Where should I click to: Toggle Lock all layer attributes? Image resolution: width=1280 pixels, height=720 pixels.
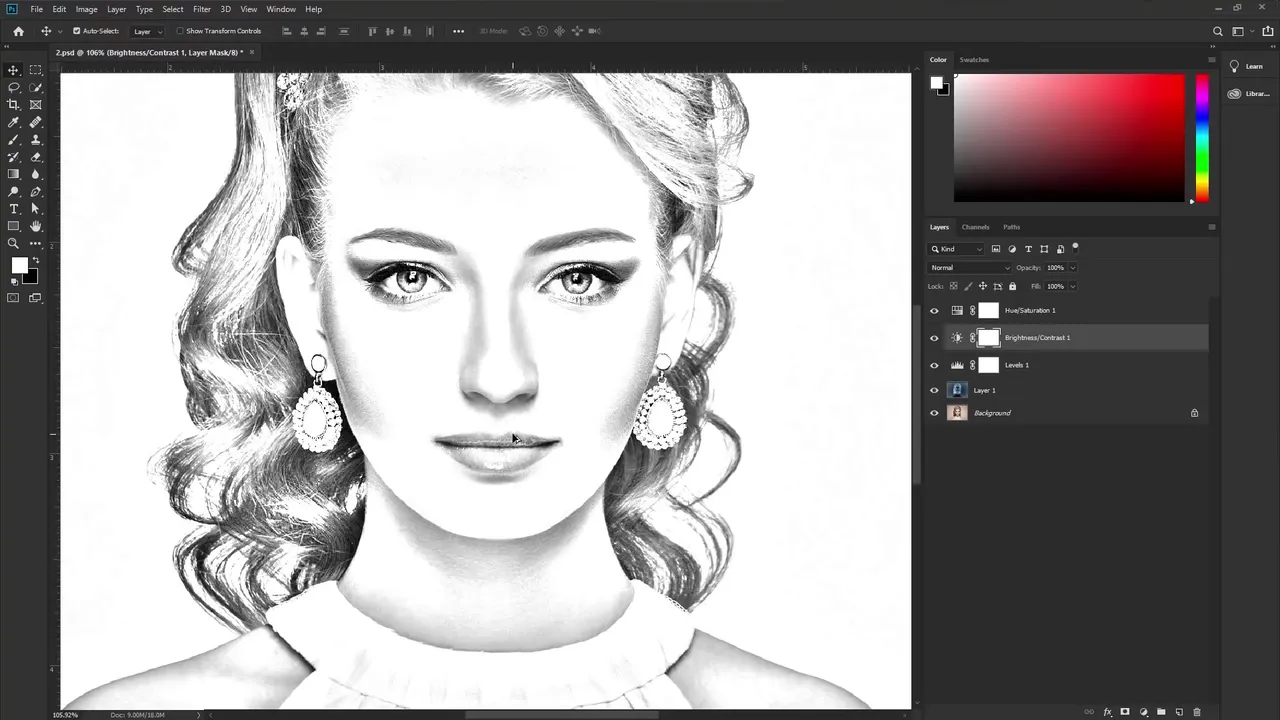click(1012, 286)
